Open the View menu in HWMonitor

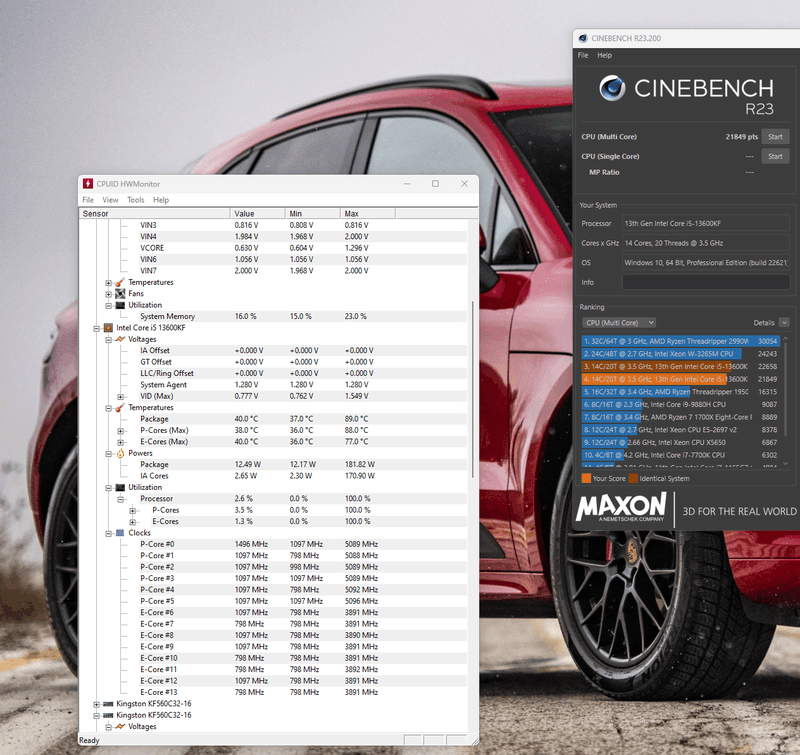(x=110, y=200)
